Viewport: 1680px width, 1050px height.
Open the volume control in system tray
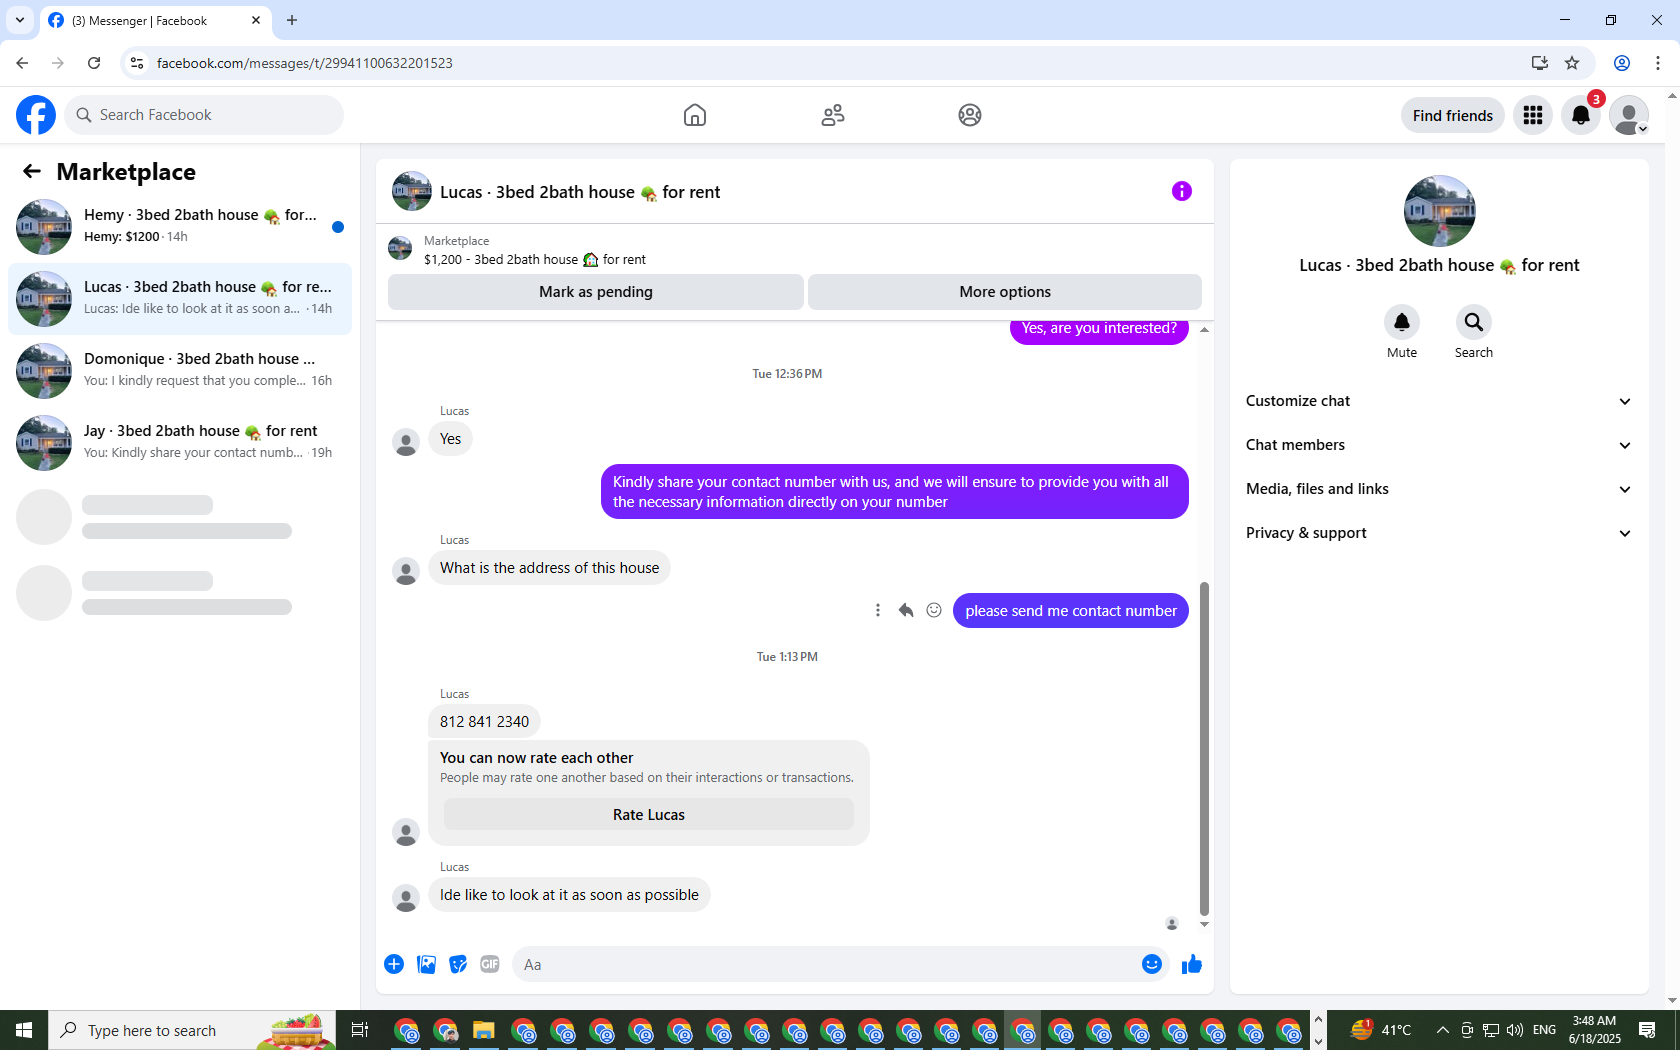pyautogui.click(x=1515, y=1030)
